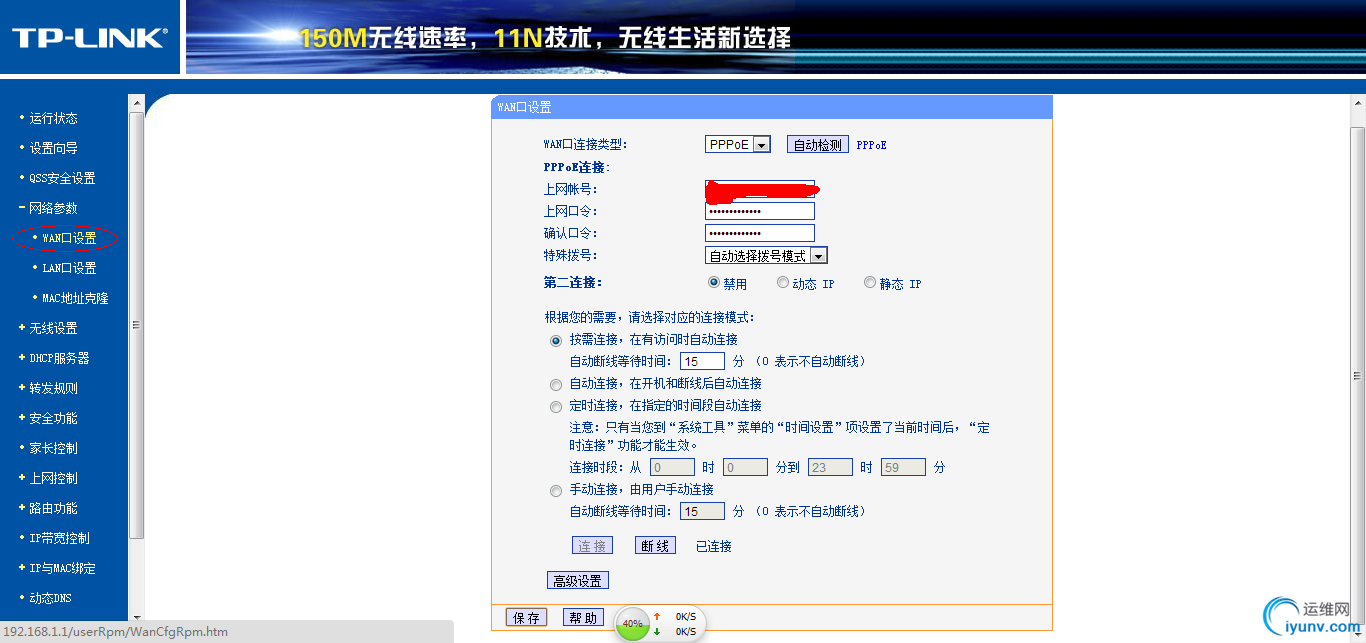1366x643 pixels.
Task: Select WAN口设置 submenu item
Action: click(x=69, y=238)
